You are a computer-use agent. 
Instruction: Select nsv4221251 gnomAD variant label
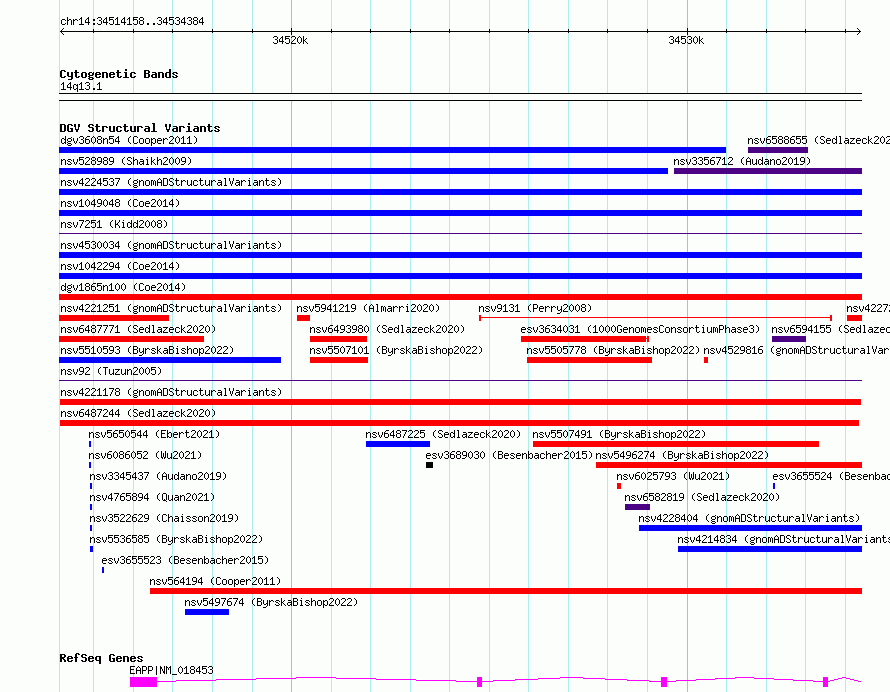171,308
